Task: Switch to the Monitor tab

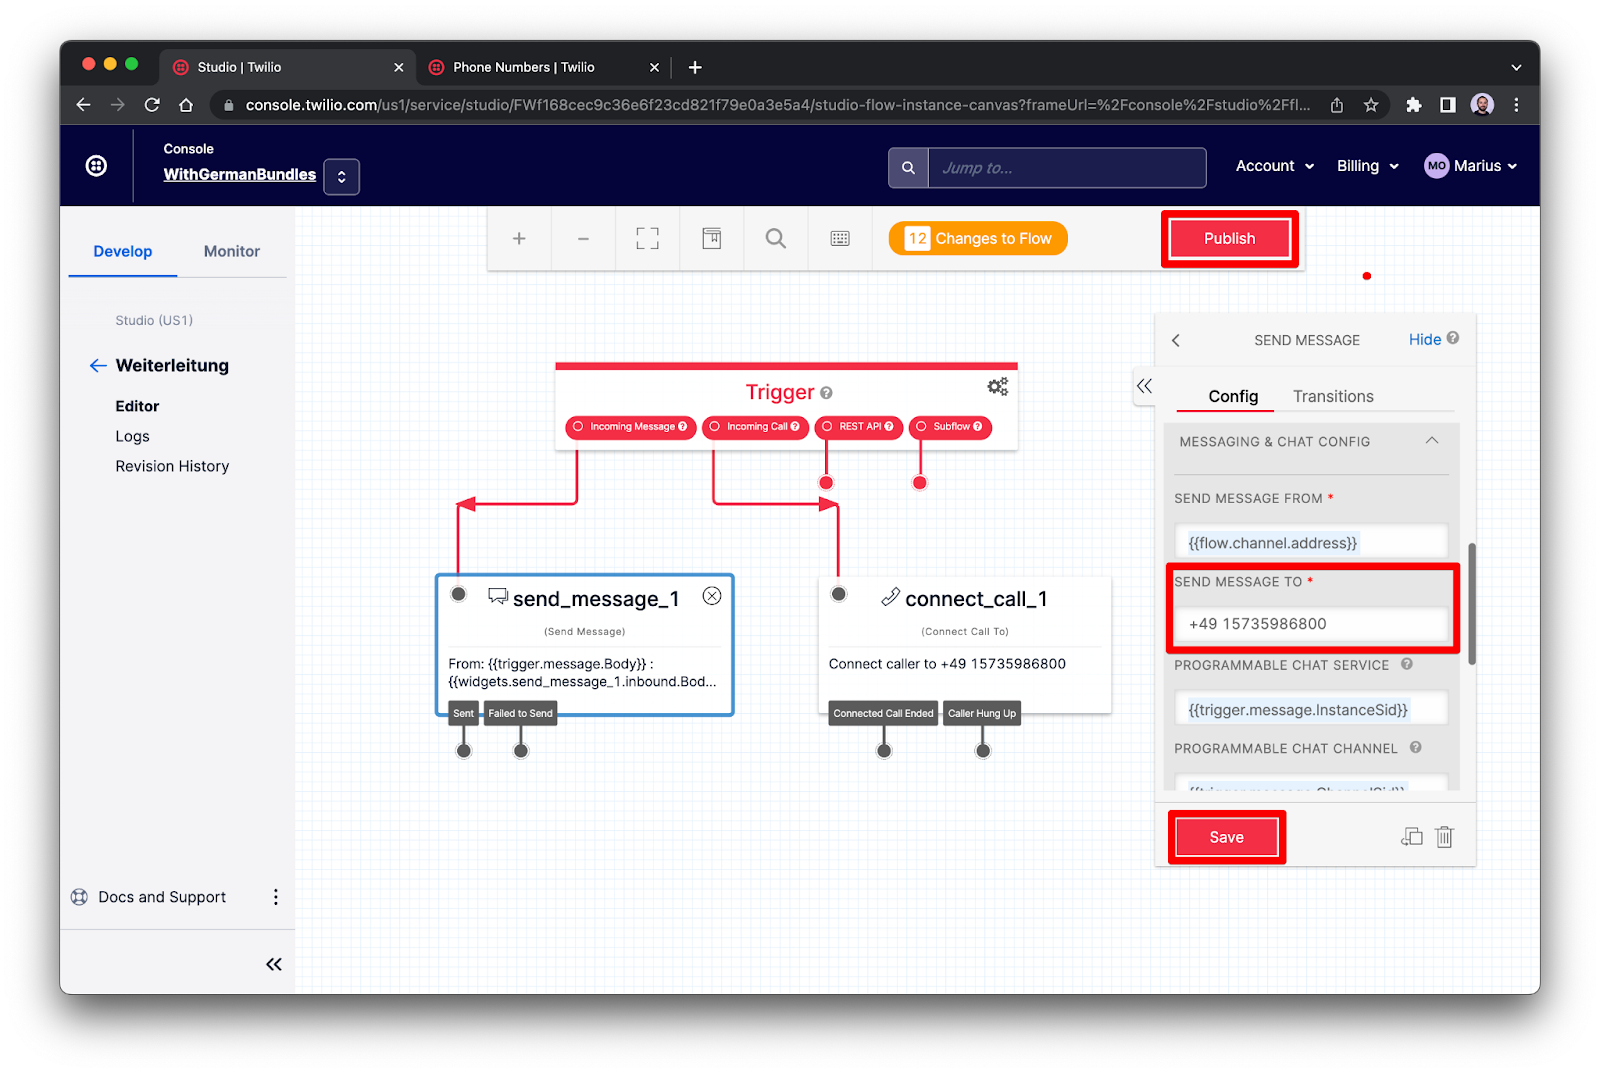Action: tap(232, 251)
